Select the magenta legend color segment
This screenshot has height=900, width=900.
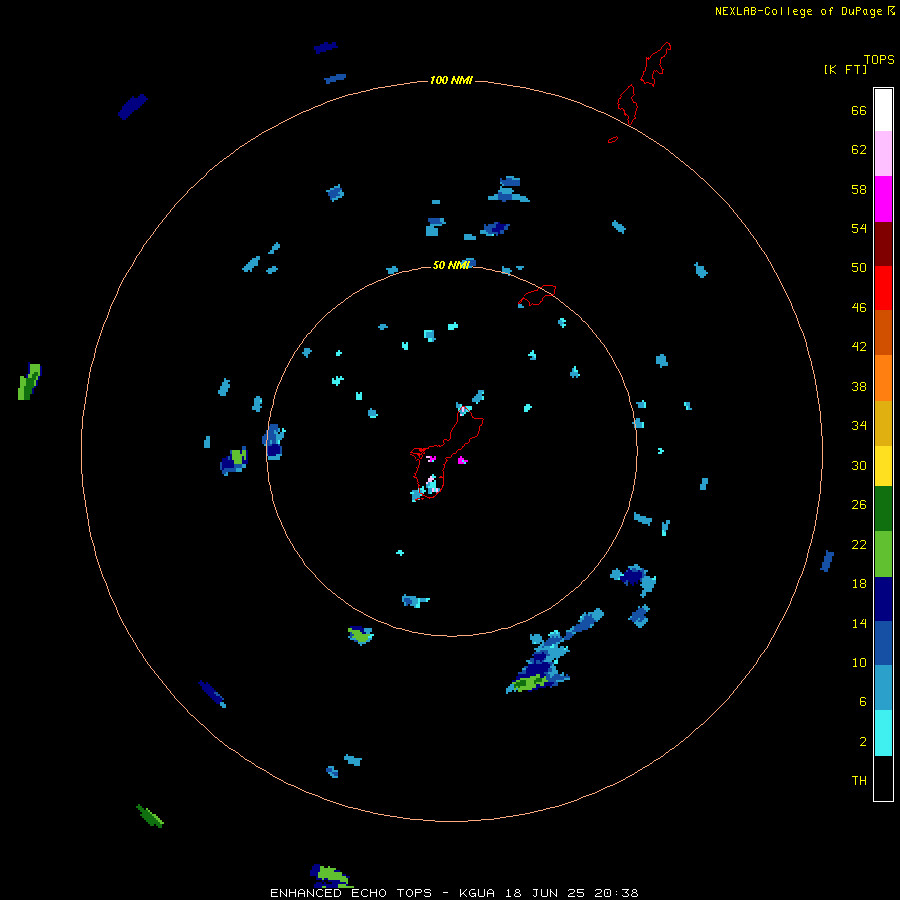tap(883, 199)
